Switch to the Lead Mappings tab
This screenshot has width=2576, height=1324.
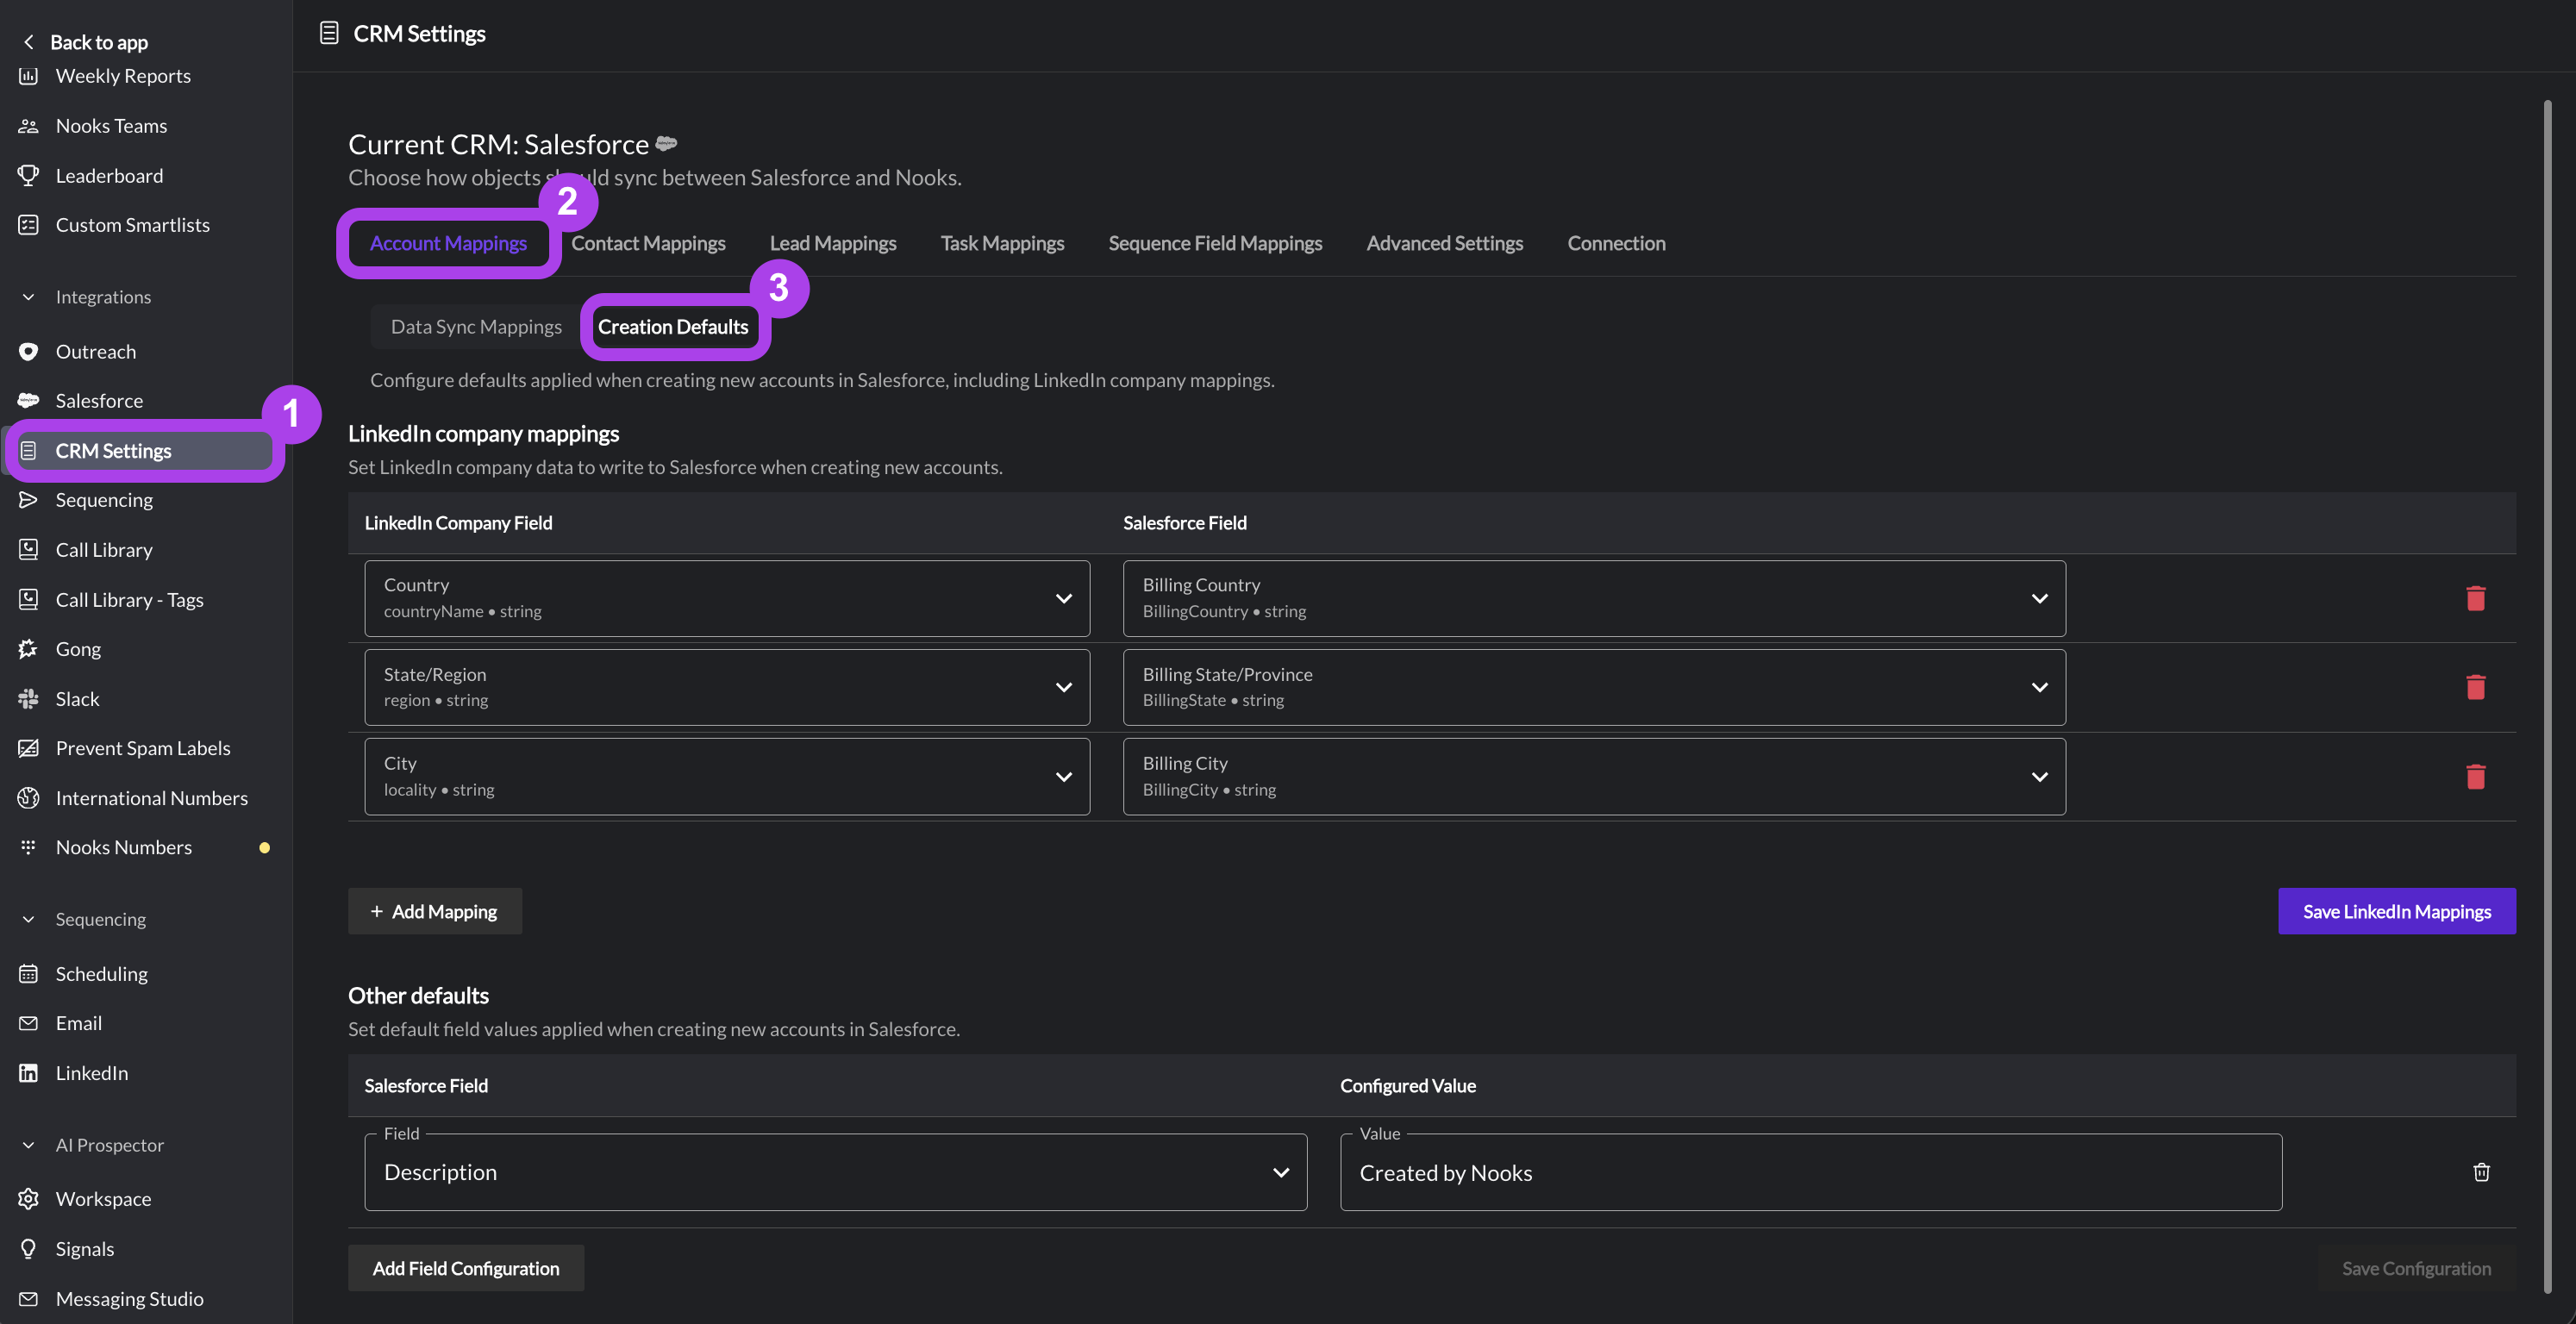[833, 243]
